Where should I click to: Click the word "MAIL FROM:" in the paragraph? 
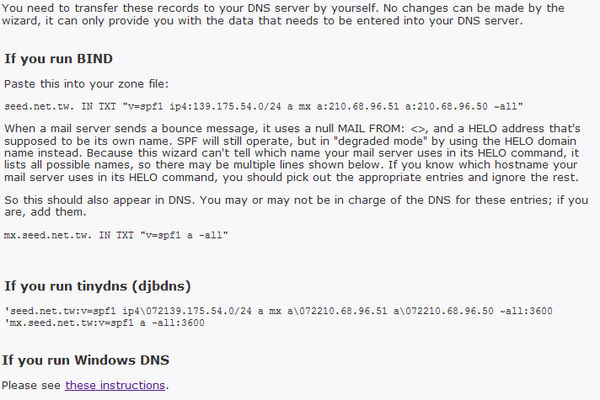[x=371, y=128]
